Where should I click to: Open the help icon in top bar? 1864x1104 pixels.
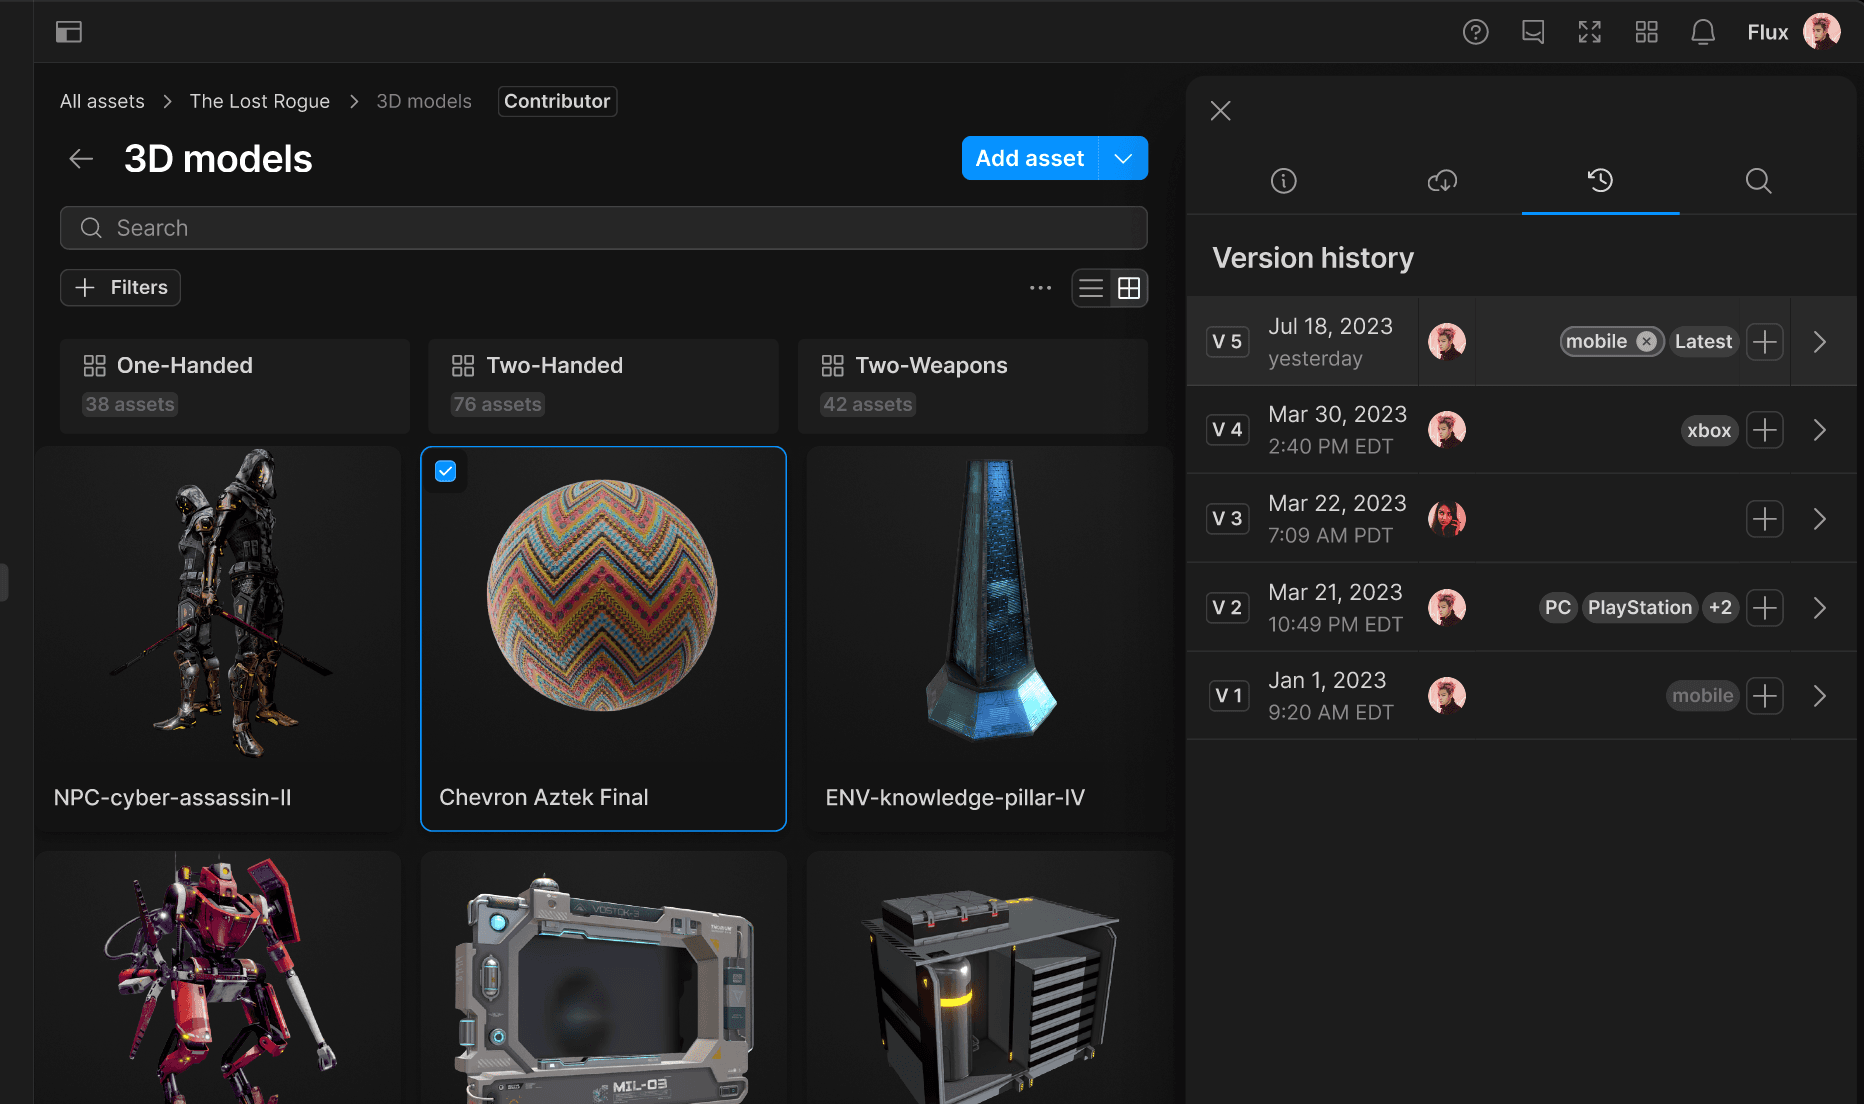click(1475, 32)
